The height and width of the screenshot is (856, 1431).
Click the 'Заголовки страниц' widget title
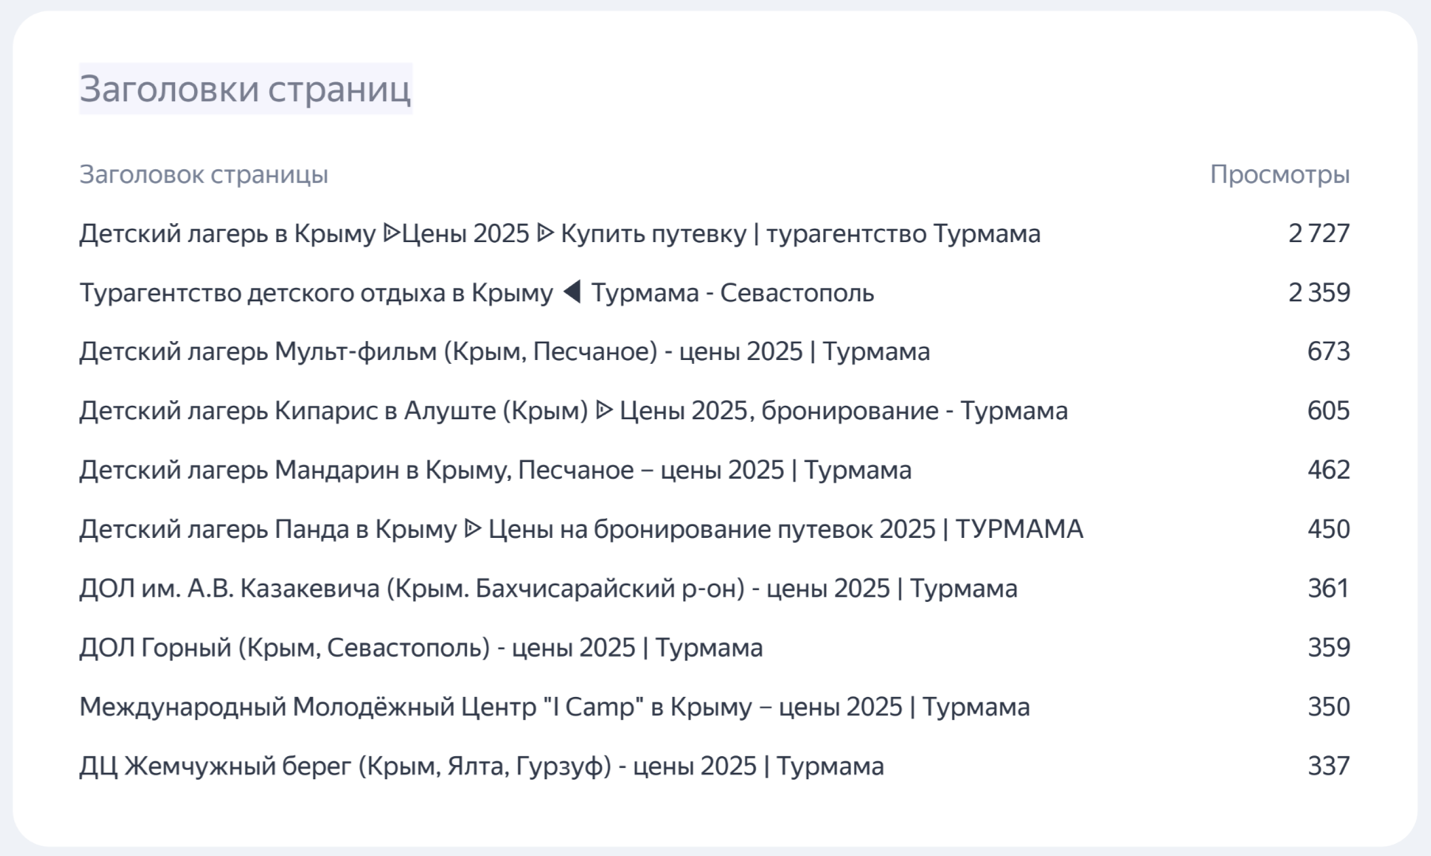tap(245, 89)
